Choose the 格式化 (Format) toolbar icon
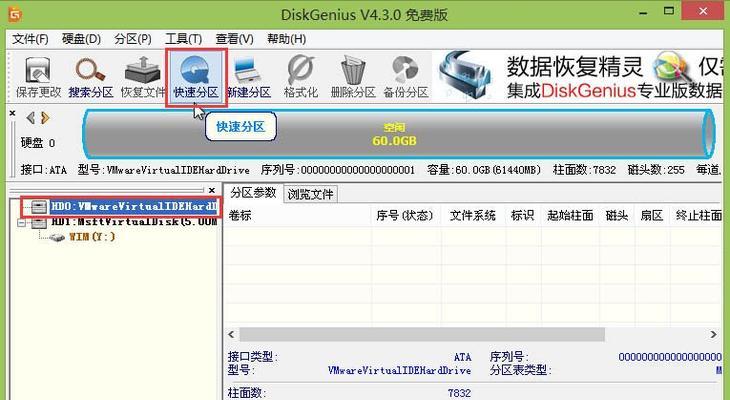The width and height of the screenshot is (730, 400). pos(301,77)
